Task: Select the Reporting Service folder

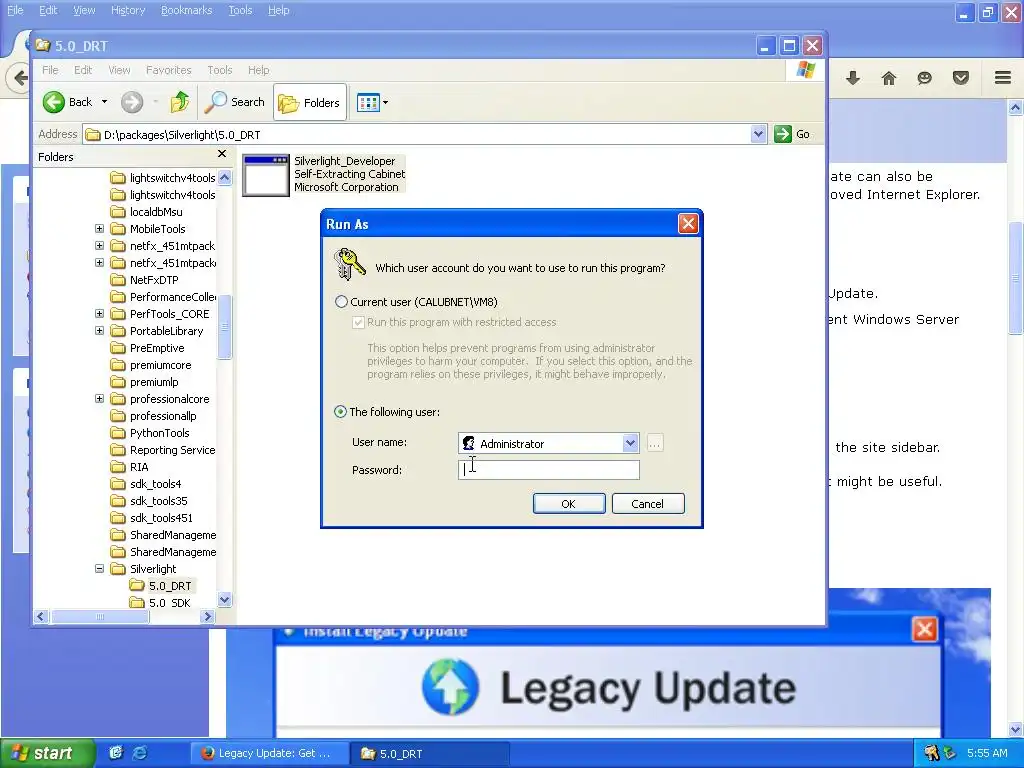Action: pos(163,450)
